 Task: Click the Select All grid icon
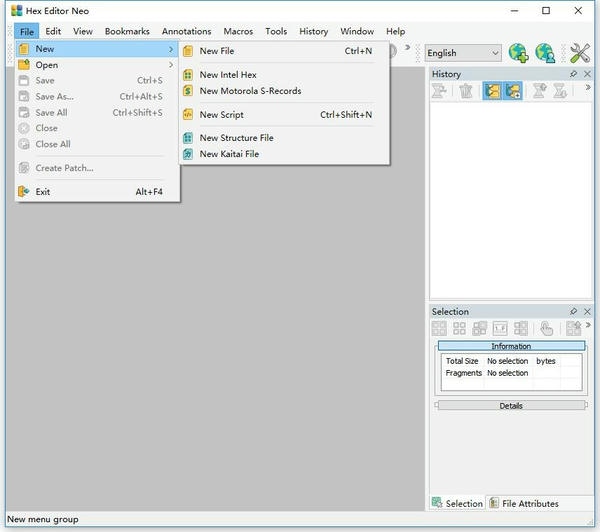click(x=439, y=328)
